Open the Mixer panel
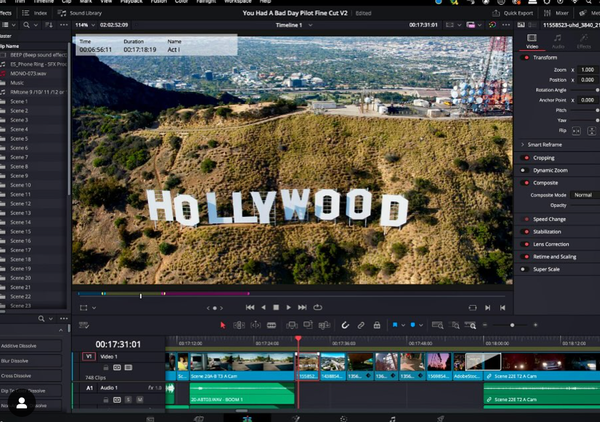 (556, 13)
